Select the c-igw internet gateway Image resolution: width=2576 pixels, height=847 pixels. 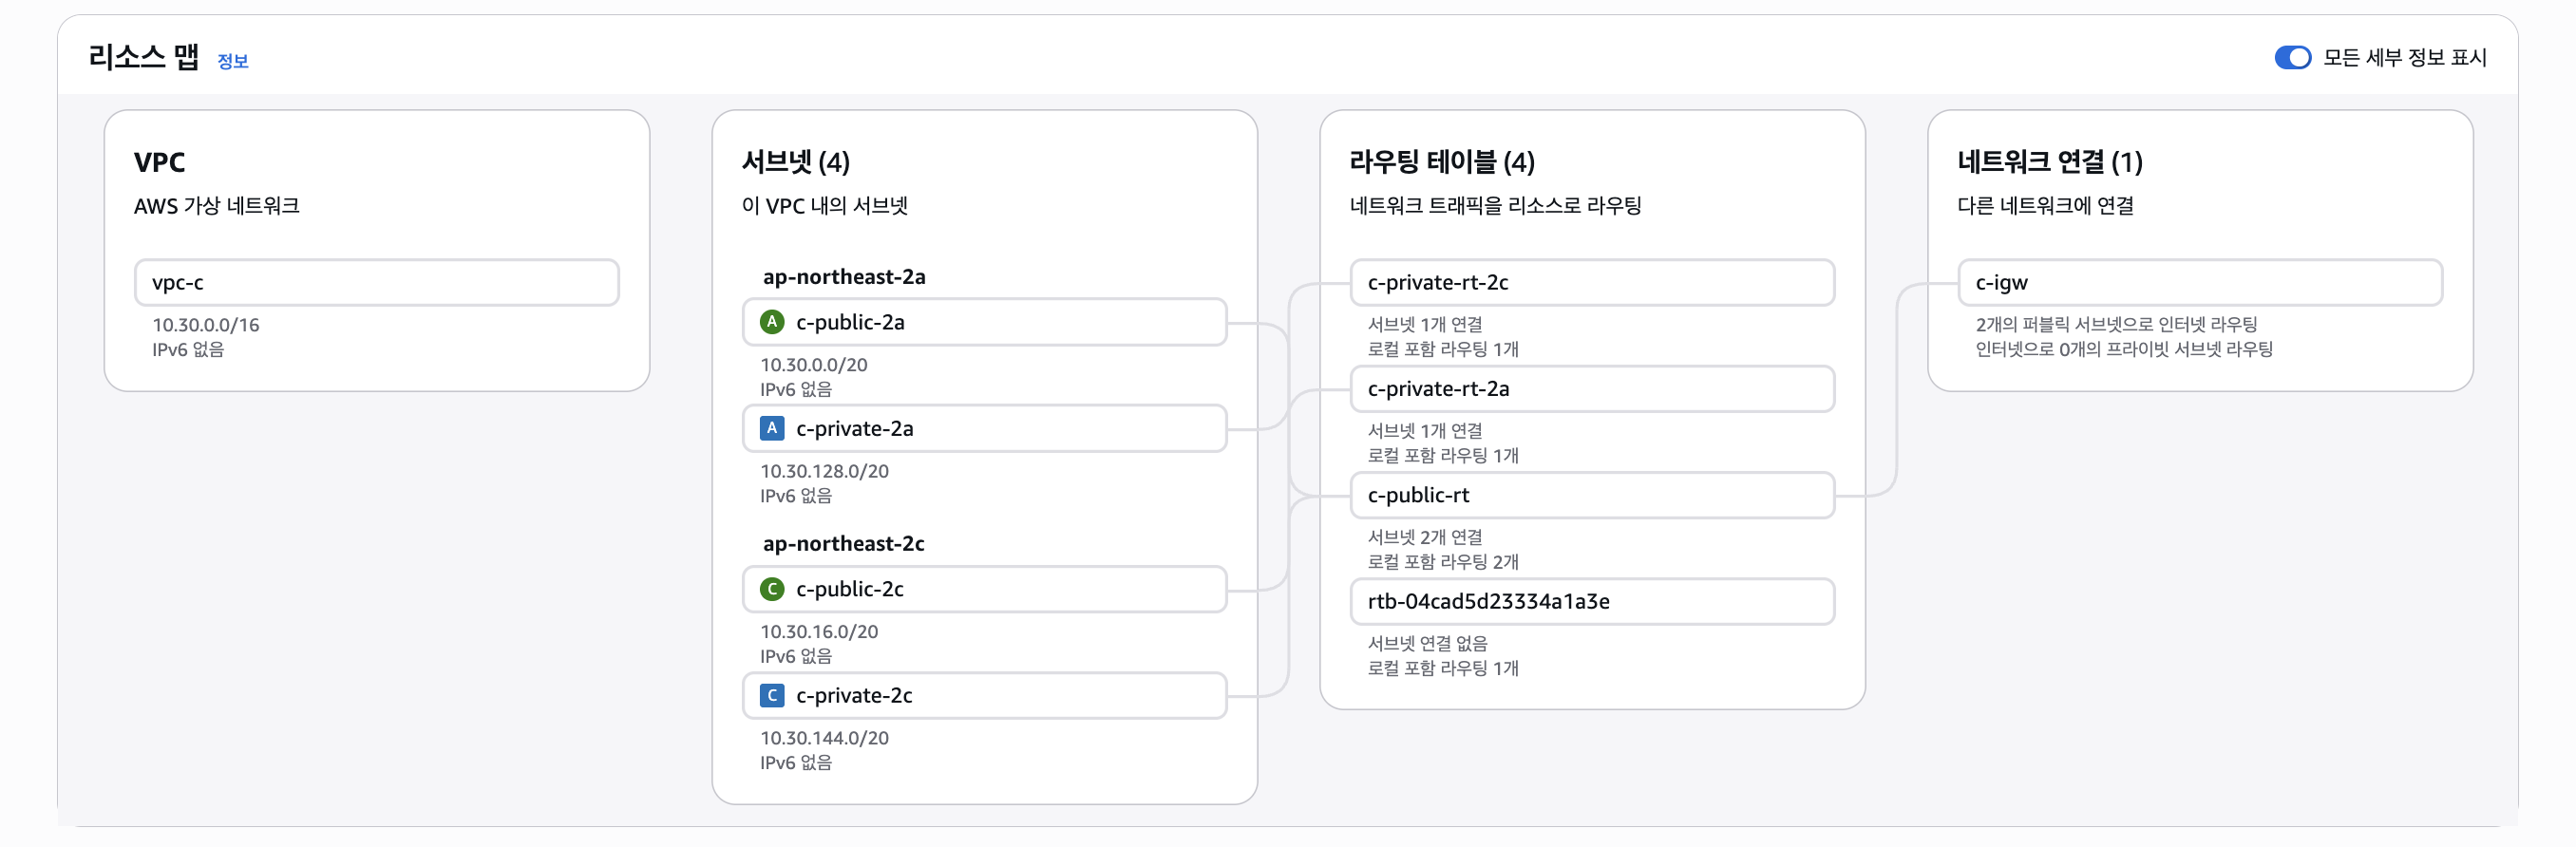click(x=2199, y=283)
